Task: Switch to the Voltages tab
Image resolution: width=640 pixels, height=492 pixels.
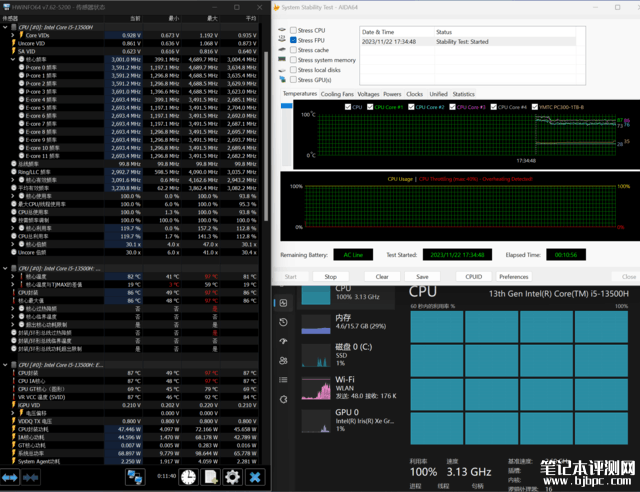Action: [368, 94]
